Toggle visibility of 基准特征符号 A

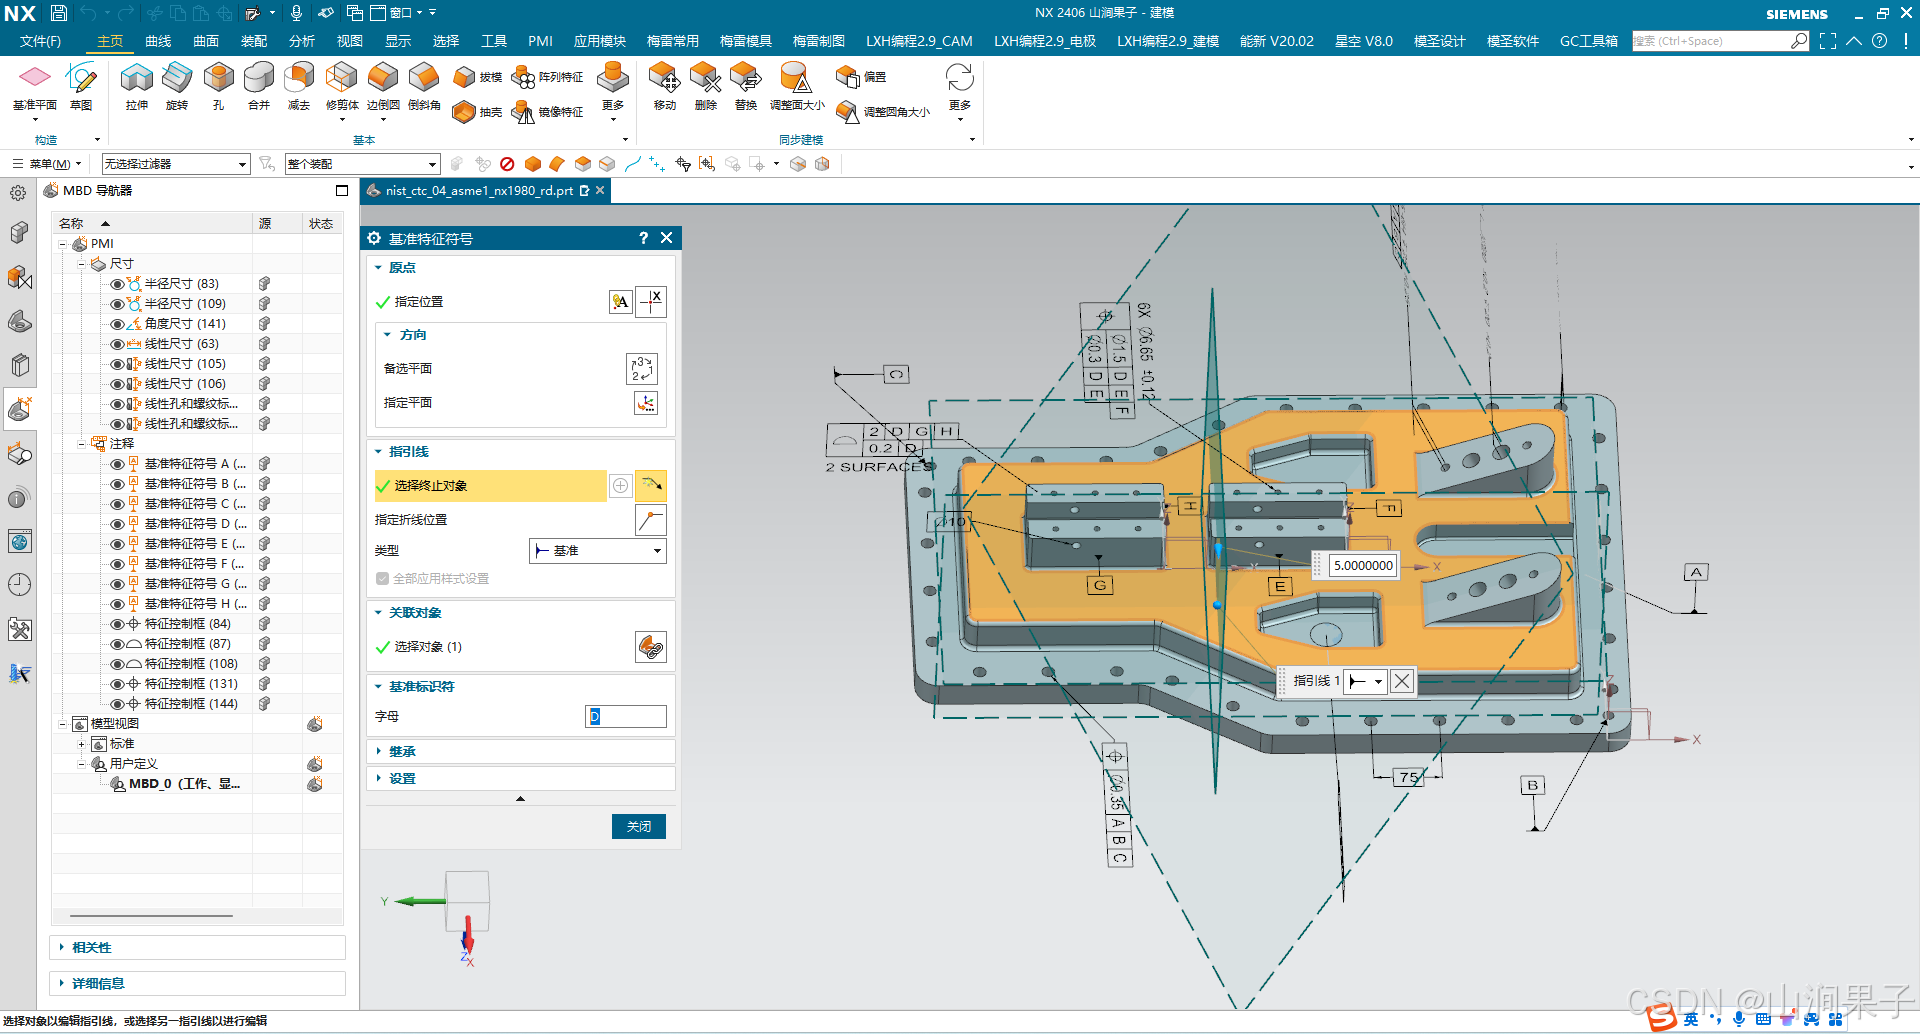pos(117,464)
